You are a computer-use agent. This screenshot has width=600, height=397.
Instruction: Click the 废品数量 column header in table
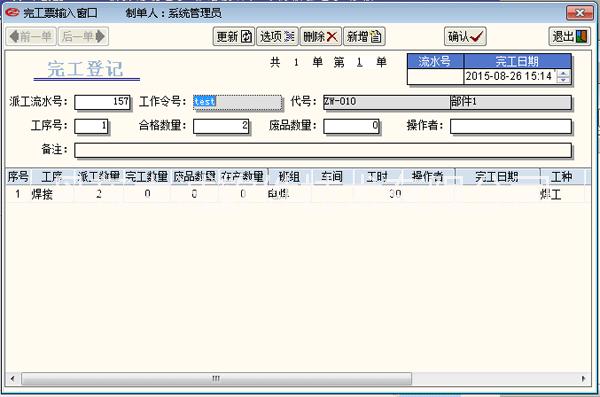point(194,176)
